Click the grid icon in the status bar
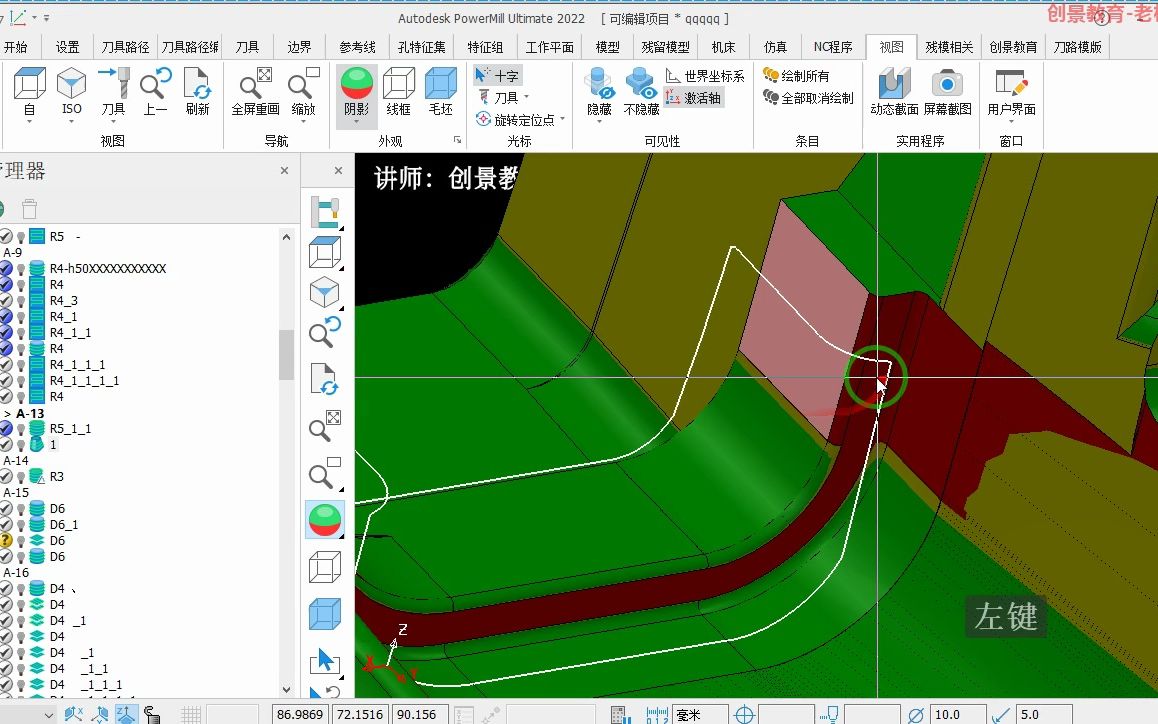Image resolution: width=1158 pixels, height=724 pixels. 191,714
